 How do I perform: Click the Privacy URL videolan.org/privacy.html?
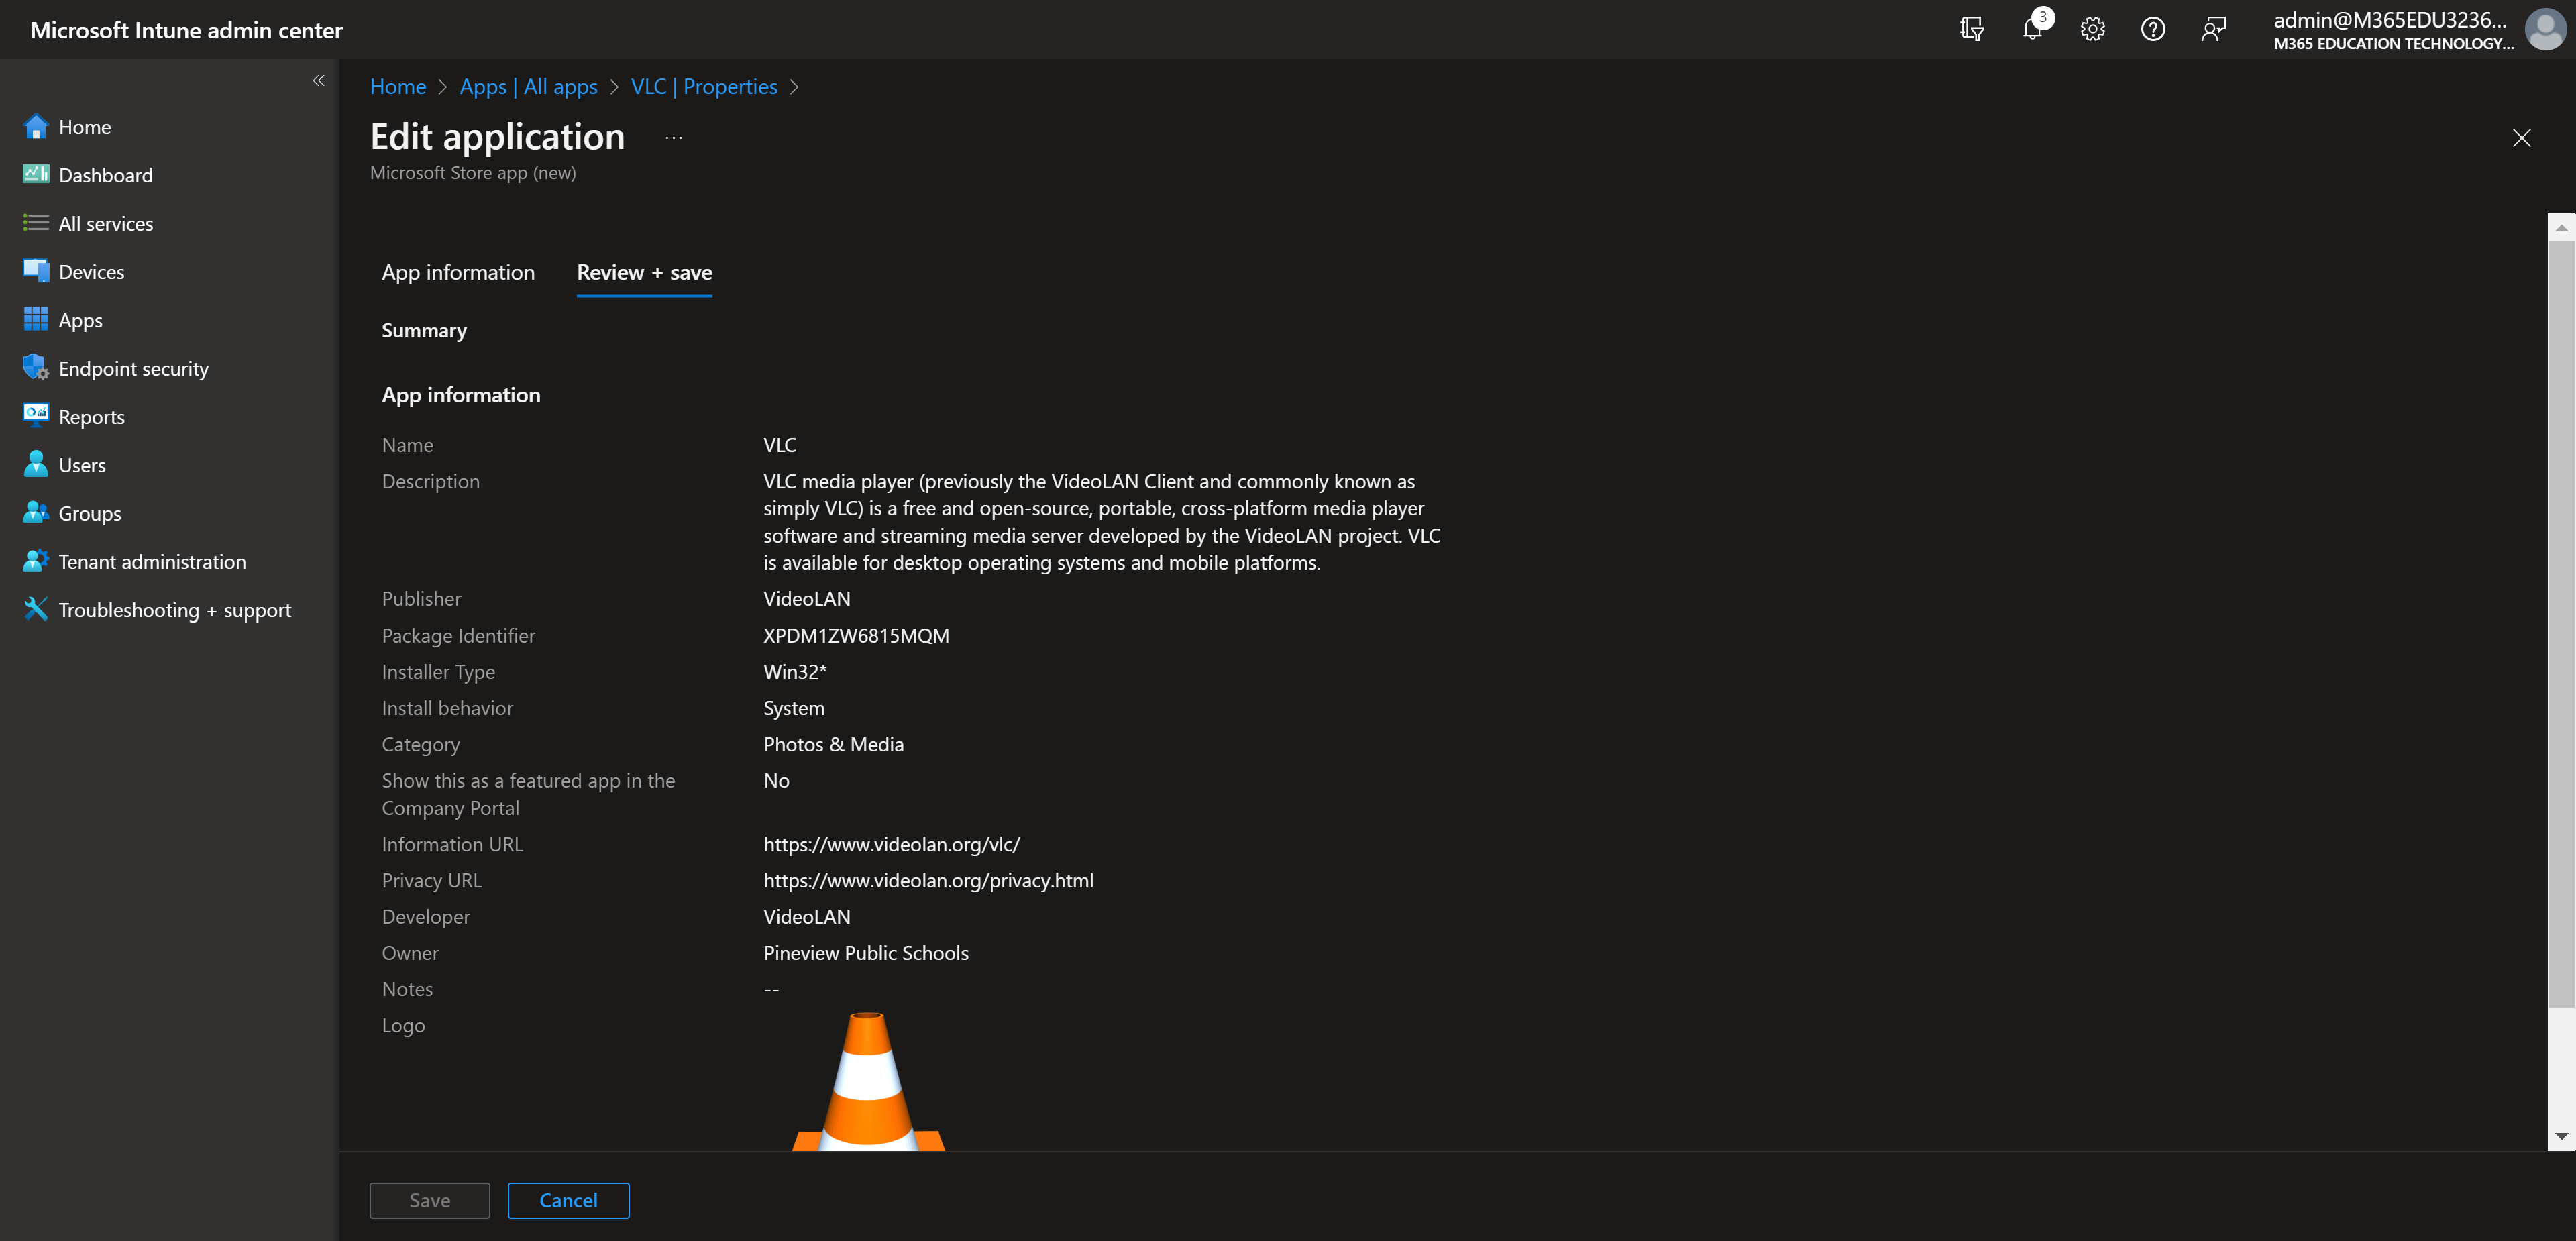click(928, 880)
